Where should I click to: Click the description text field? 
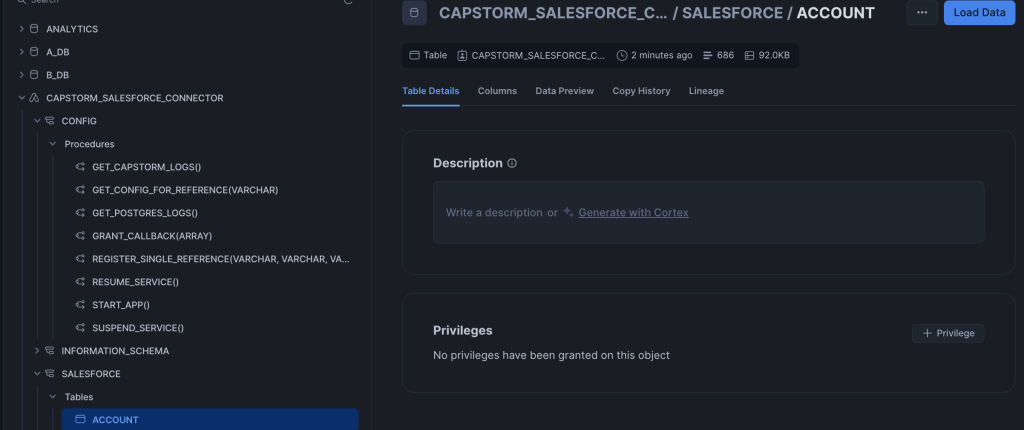point(709,212)
